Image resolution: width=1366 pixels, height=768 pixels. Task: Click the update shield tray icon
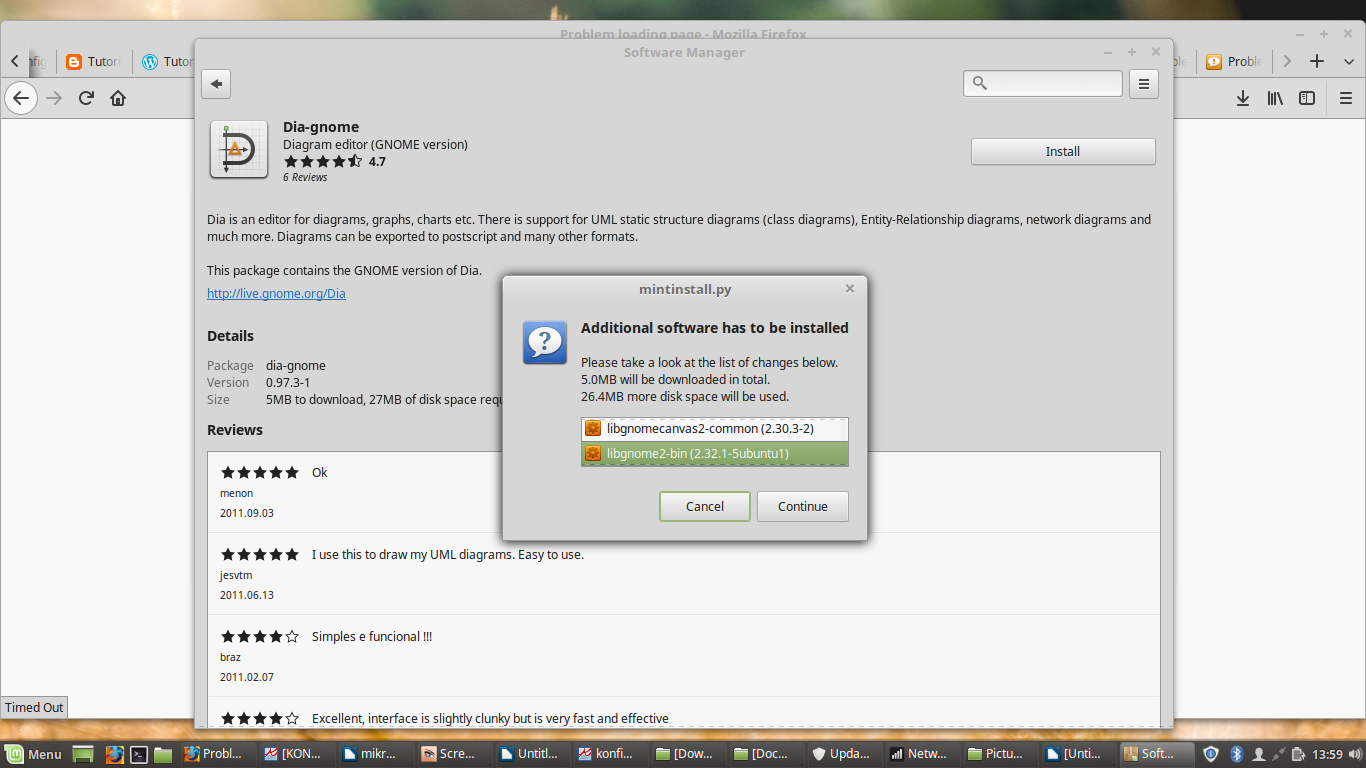coord(1211,754)
